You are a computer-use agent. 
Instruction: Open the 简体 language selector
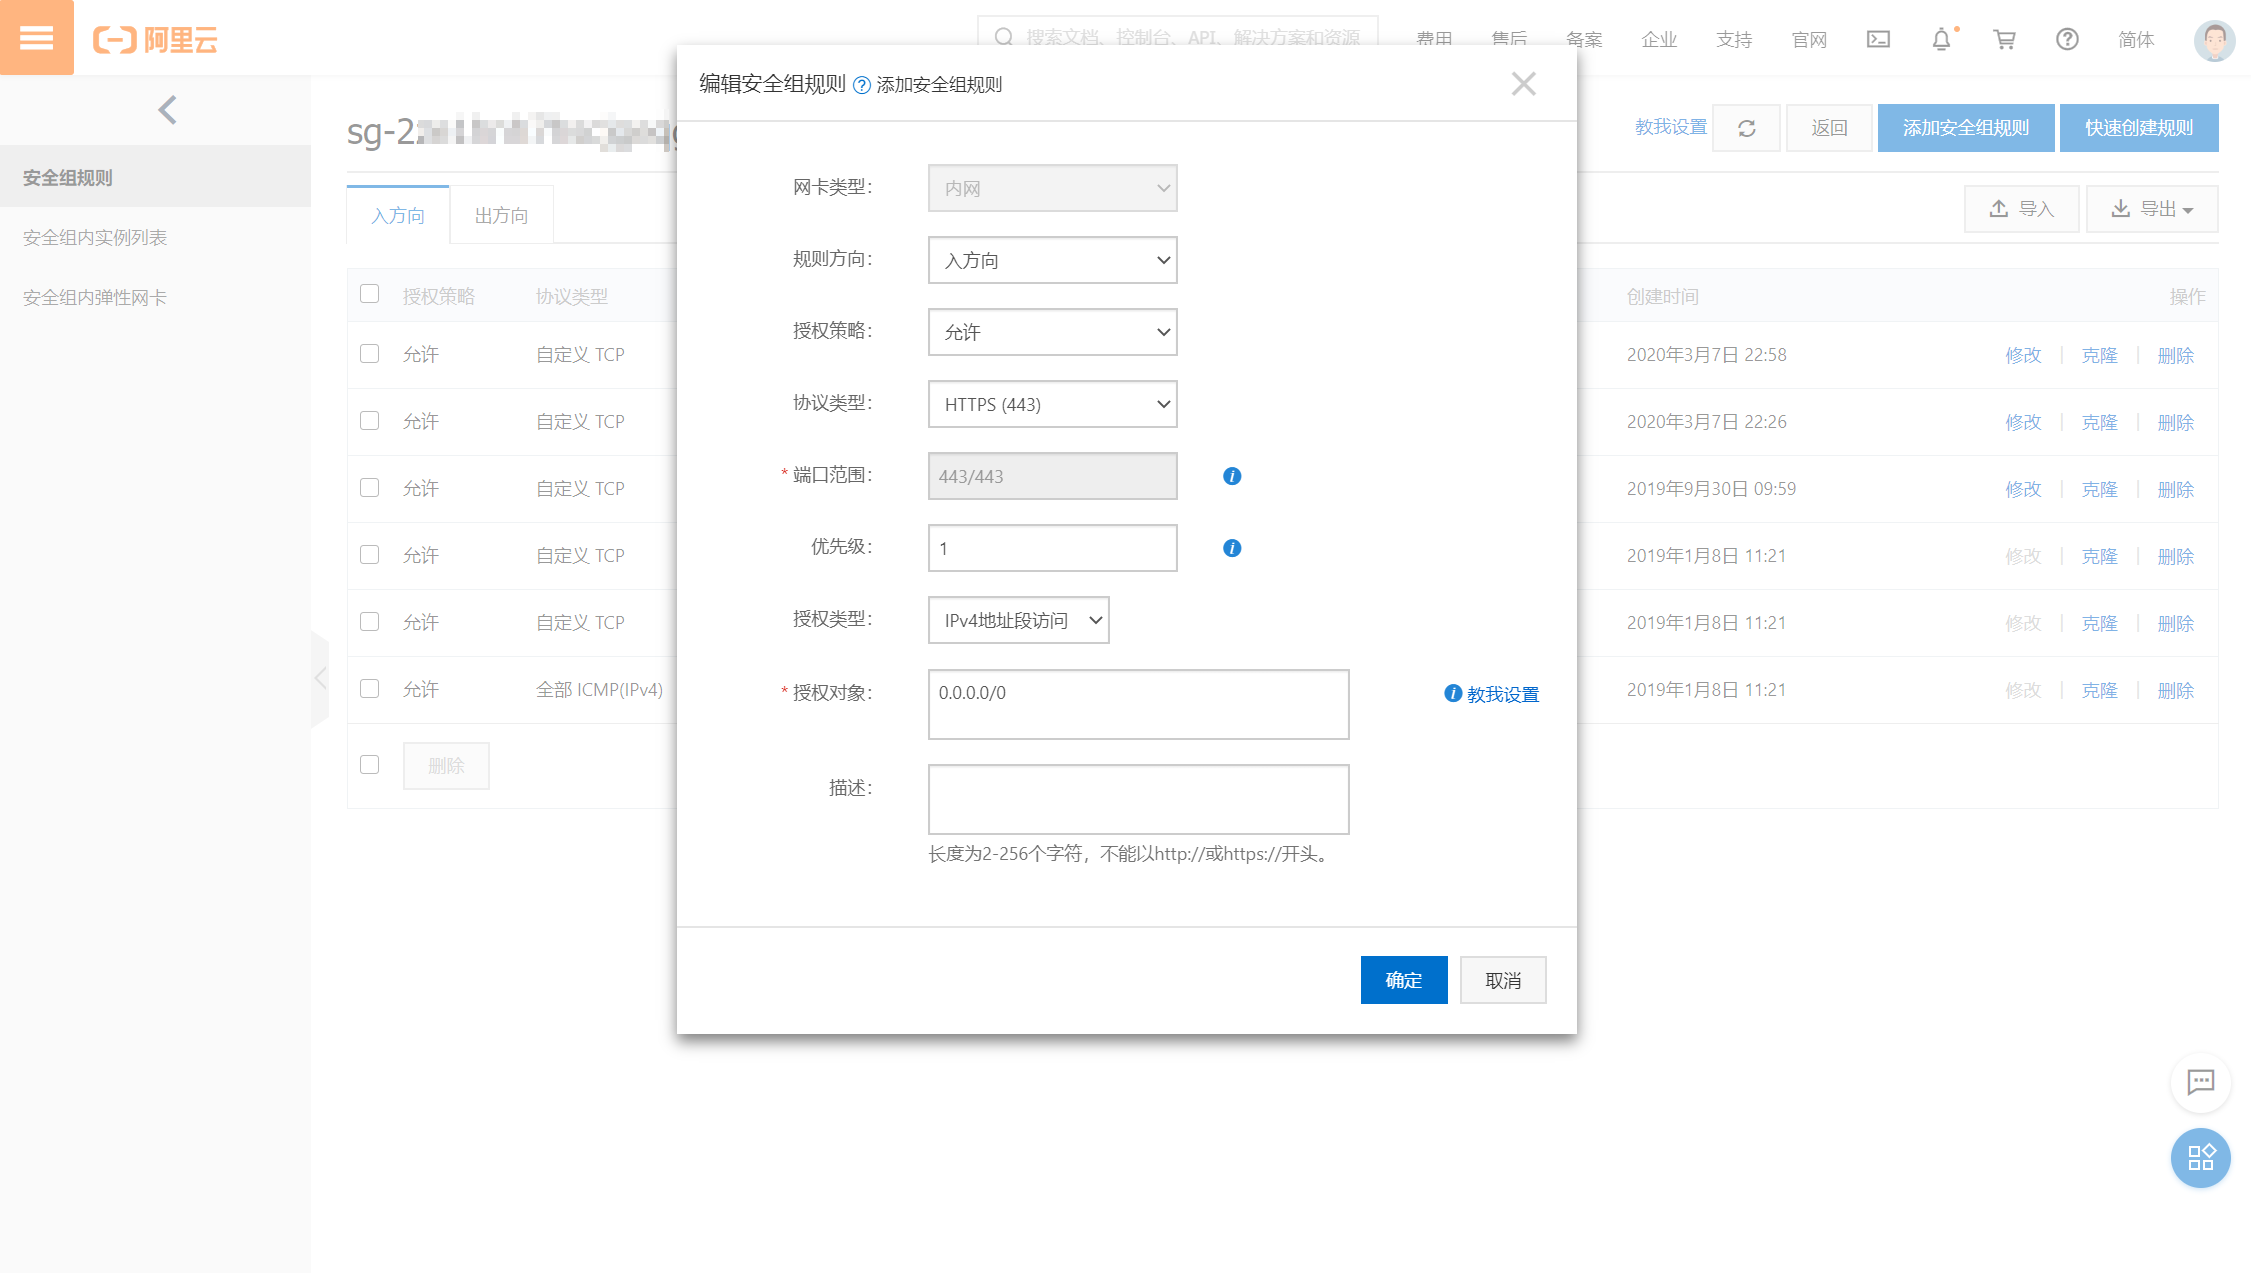(2136, 40)
